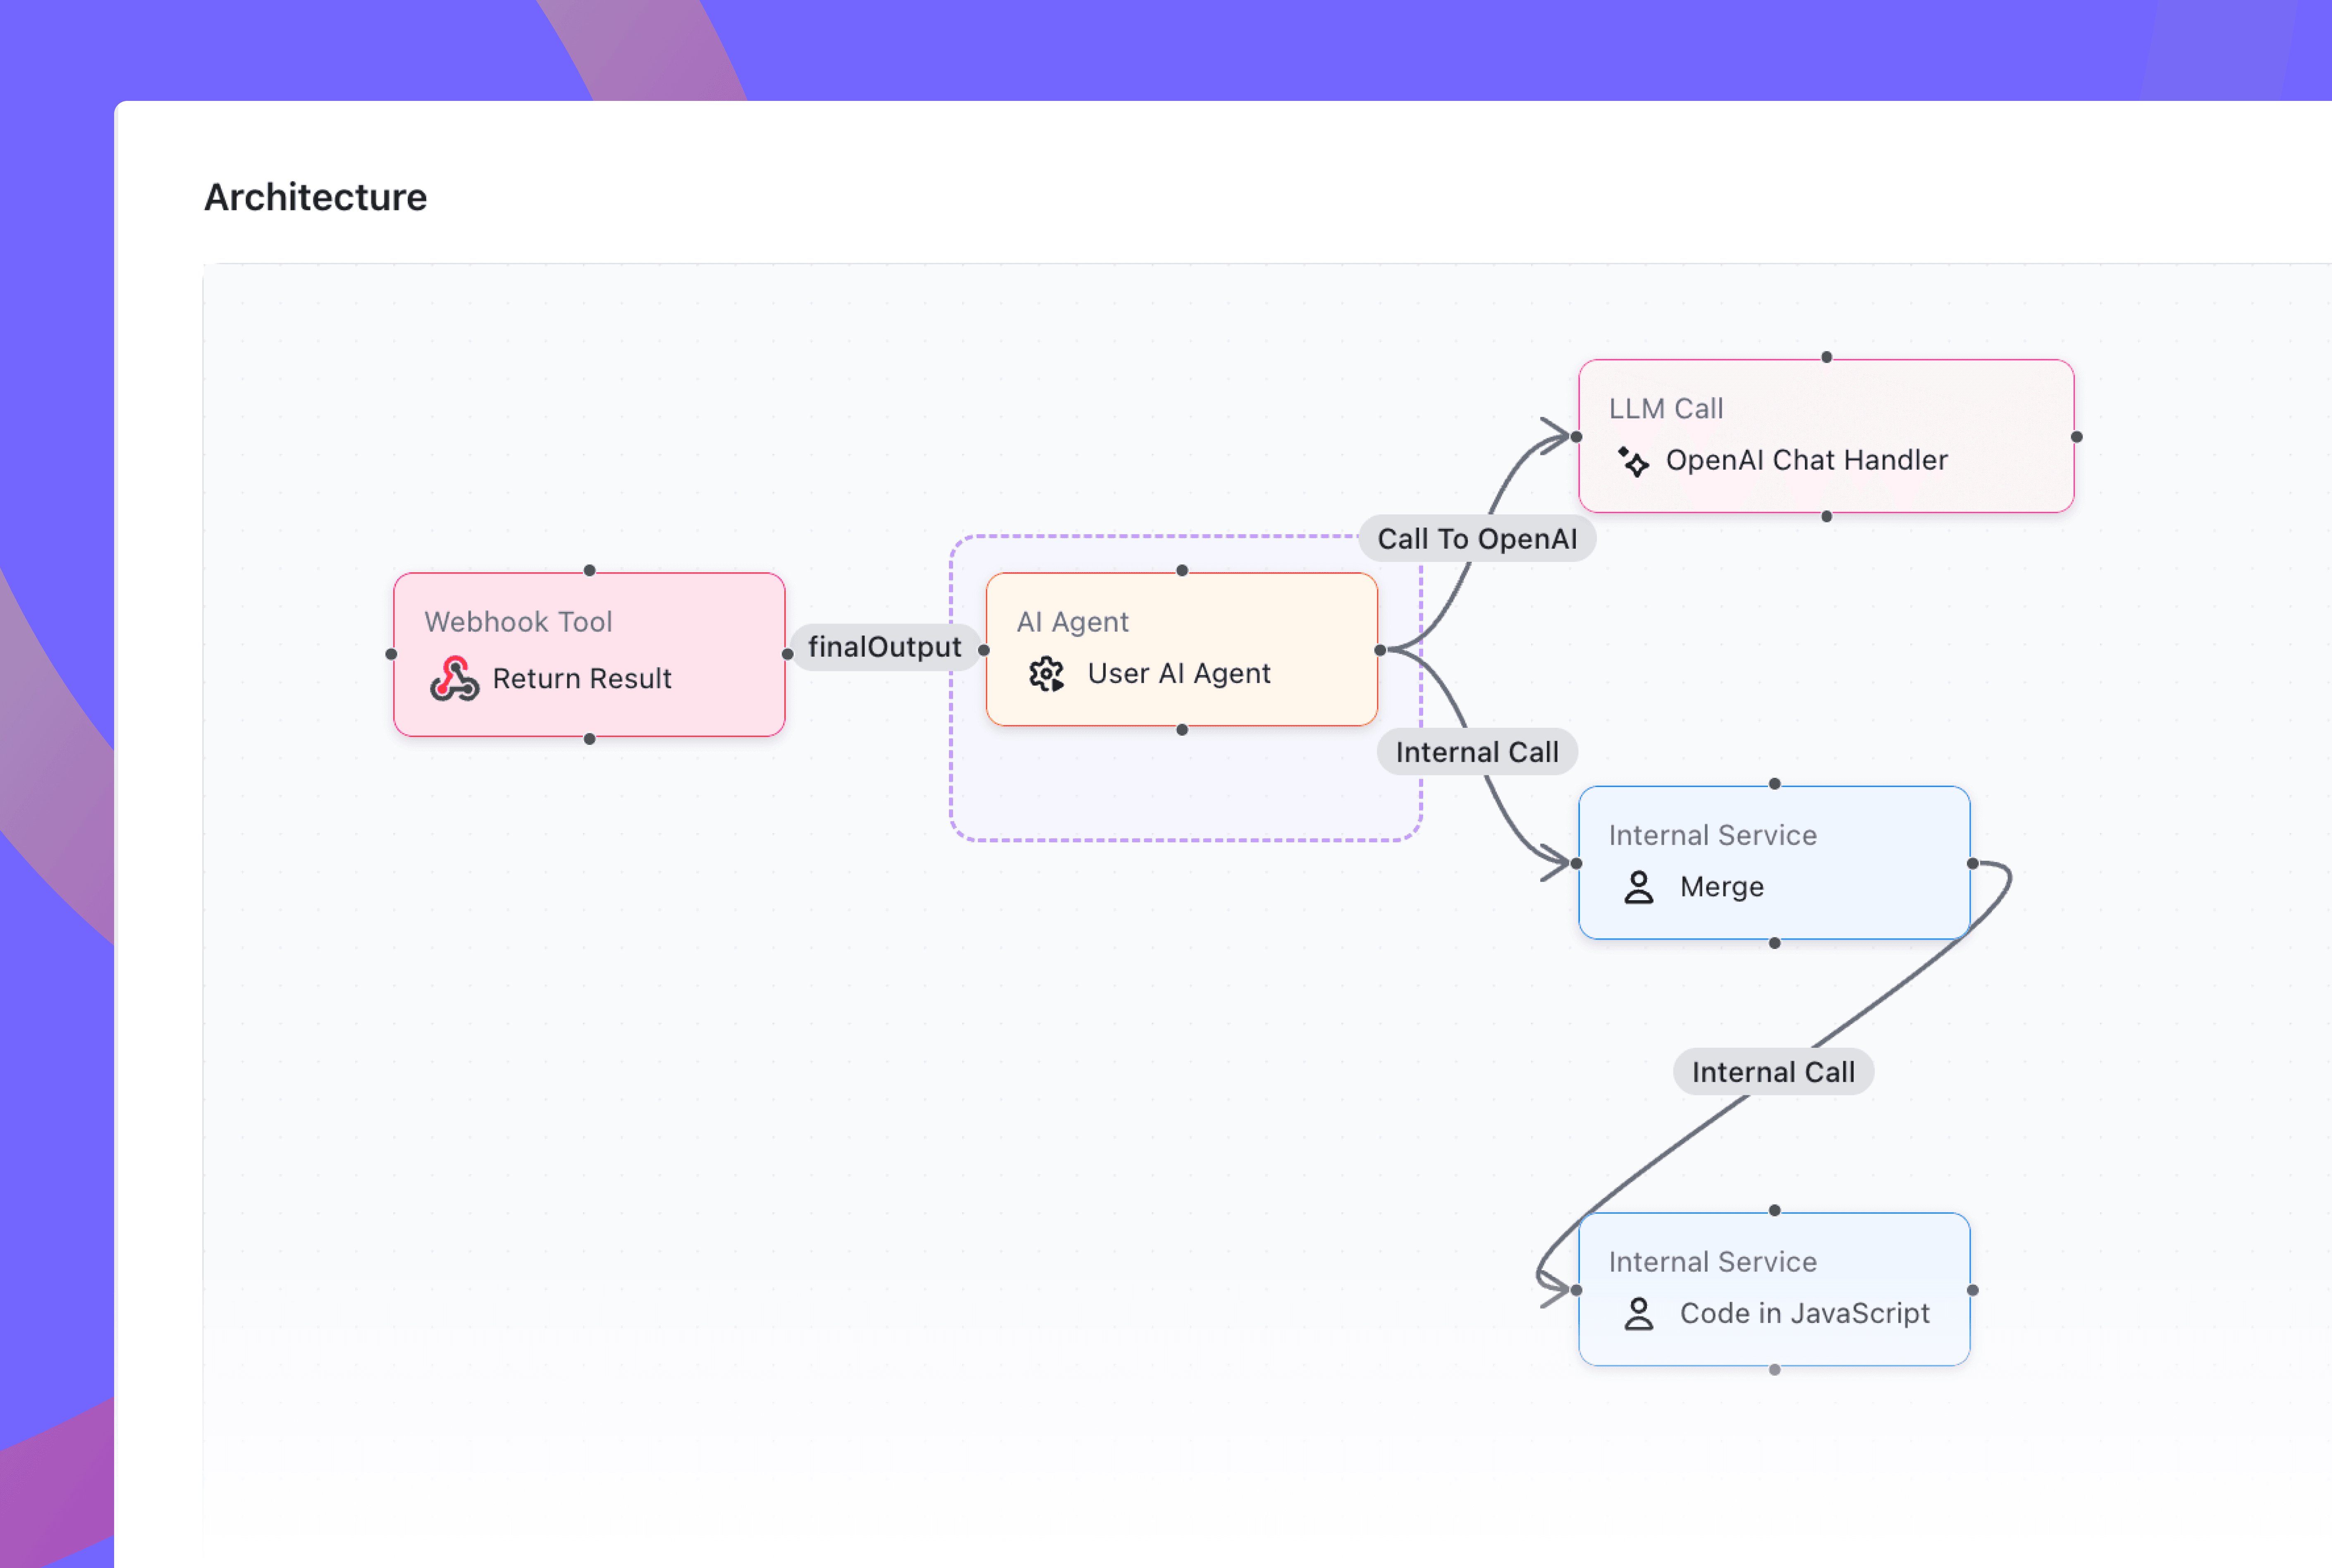Select Internal Call label below User AI Agent
Image resolution: width=2332 pixels, height=1568 pixels.
(1476, 752)
